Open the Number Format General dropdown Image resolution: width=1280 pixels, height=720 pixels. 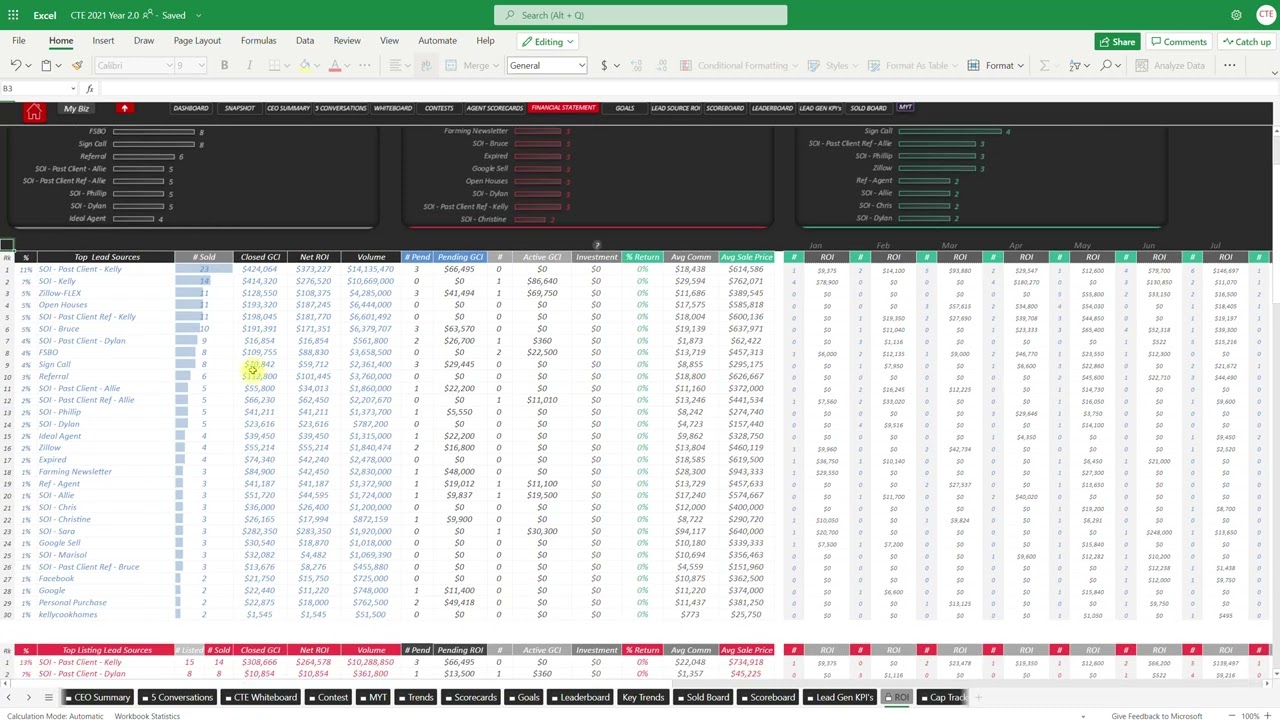point(546,66)
